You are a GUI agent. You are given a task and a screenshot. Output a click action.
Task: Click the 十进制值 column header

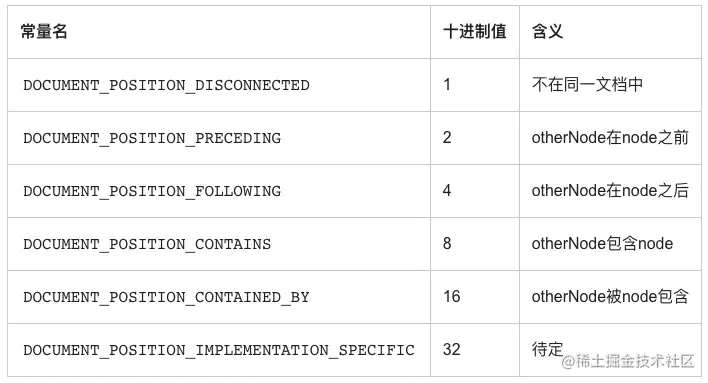pos(475,32)
